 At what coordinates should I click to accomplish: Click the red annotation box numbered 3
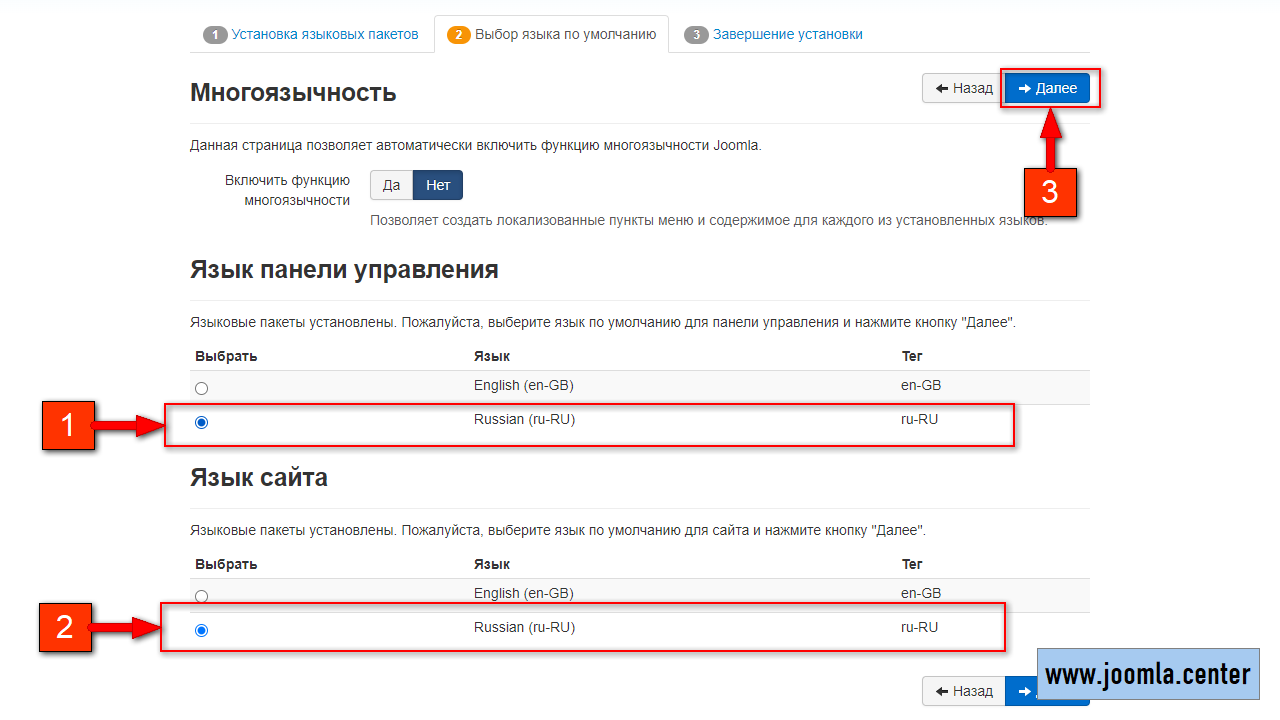(1049, 191)
